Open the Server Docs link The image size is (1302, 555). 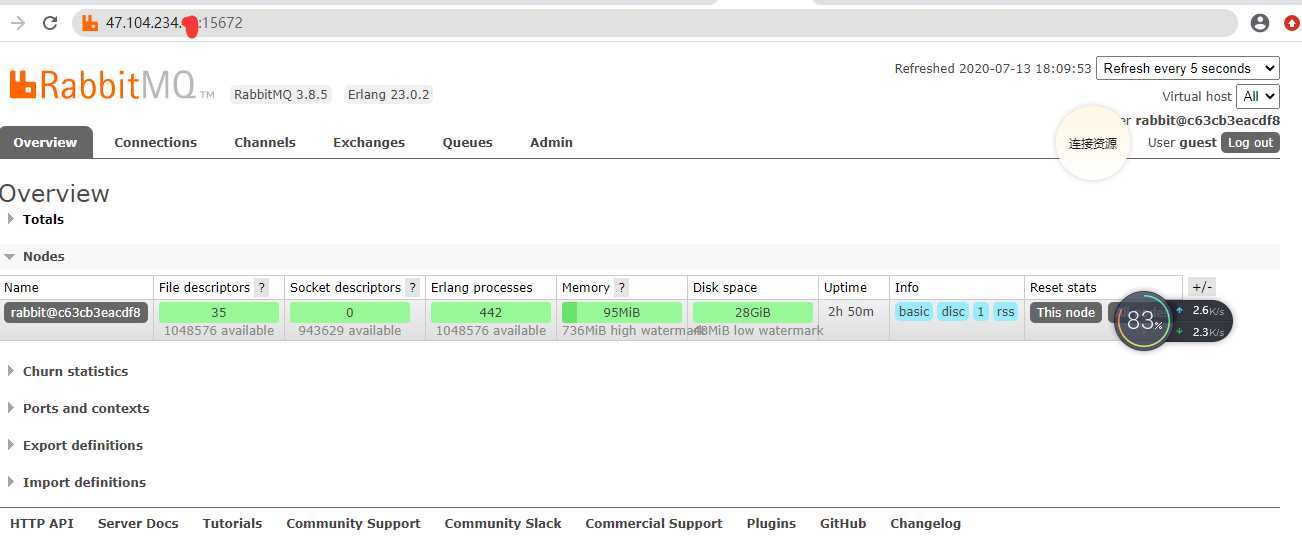pos(138,523)
